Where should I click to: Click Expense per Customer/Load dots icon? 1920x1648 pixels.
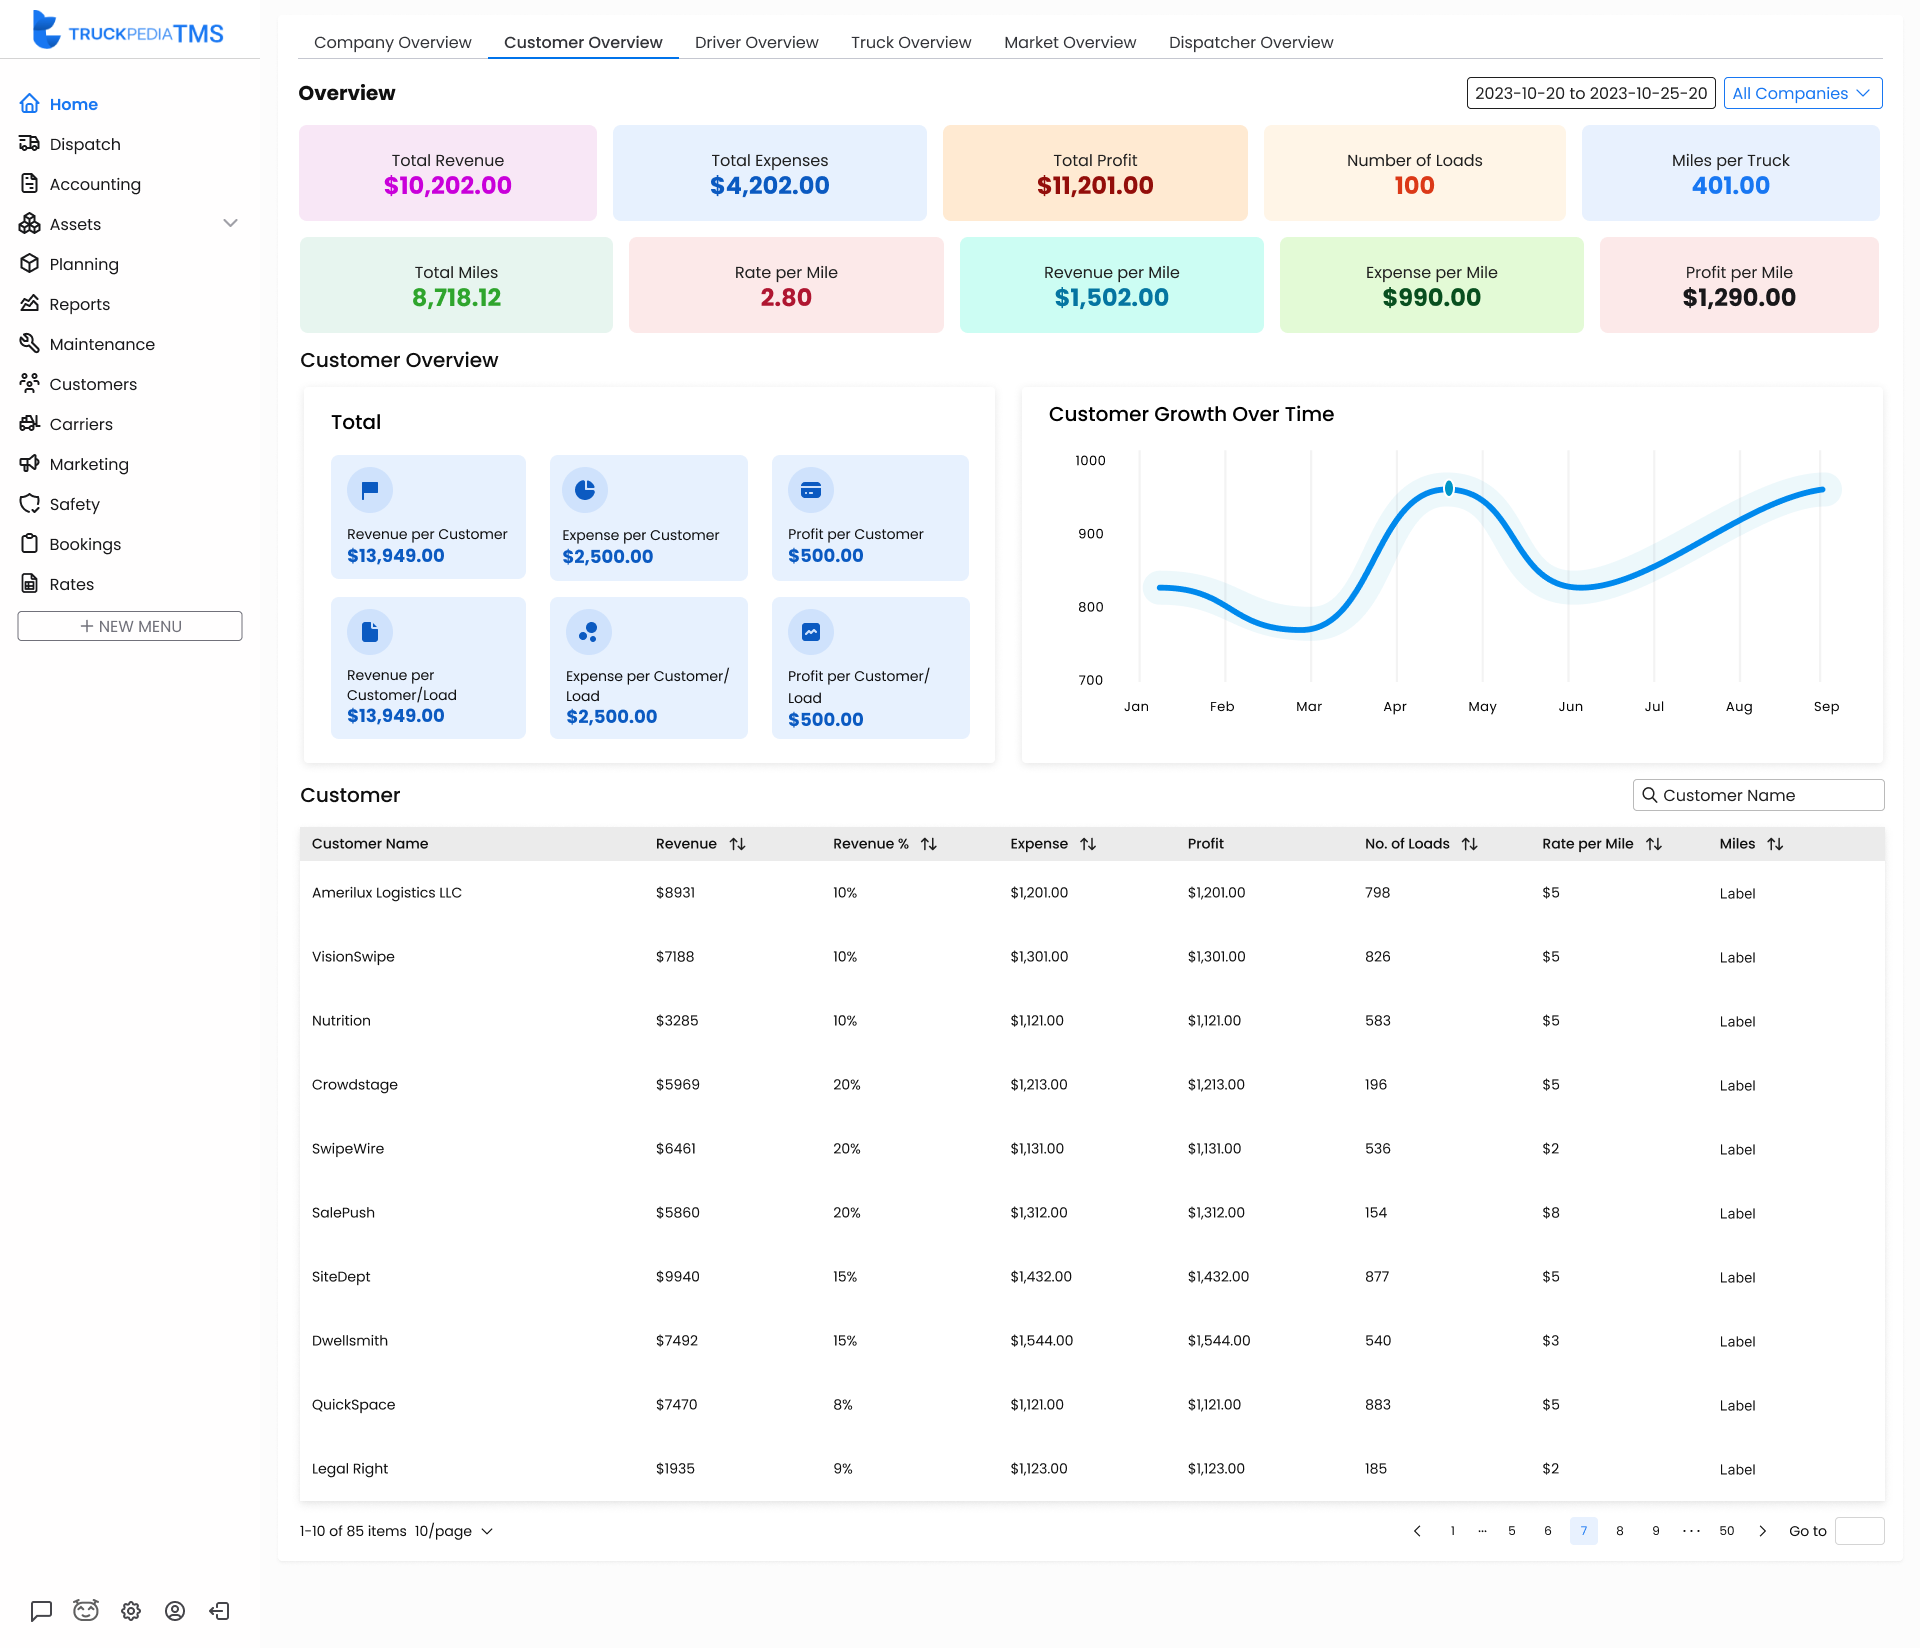pos(589,632)
